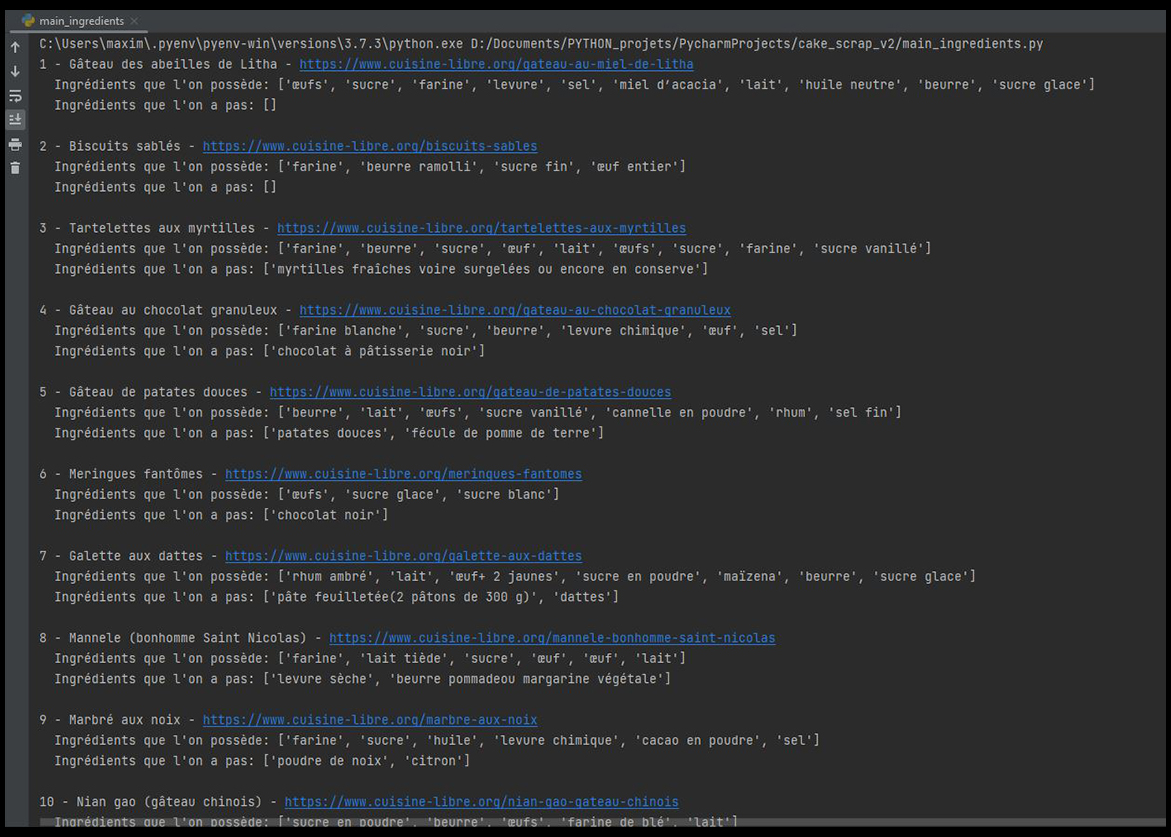Toggle scroll to end of output

click(15, 120)
